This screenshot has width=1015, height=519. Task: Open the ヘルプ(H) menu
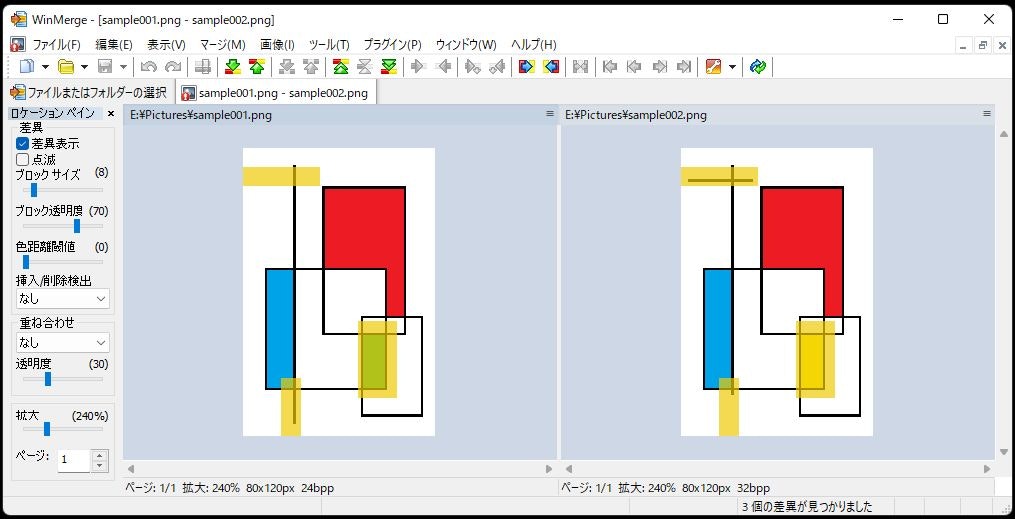533,45
